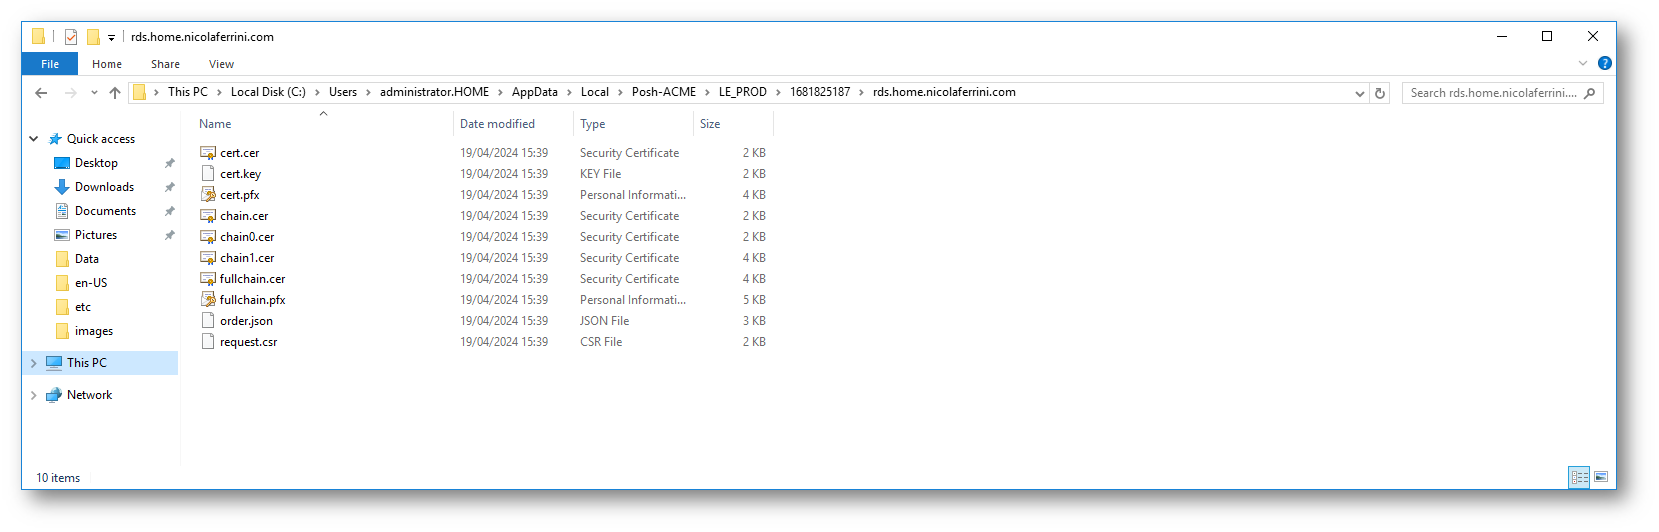Viewport: 1659px width, 532px height.
Task: Navigate up one folder level
Action: [115, 93]
